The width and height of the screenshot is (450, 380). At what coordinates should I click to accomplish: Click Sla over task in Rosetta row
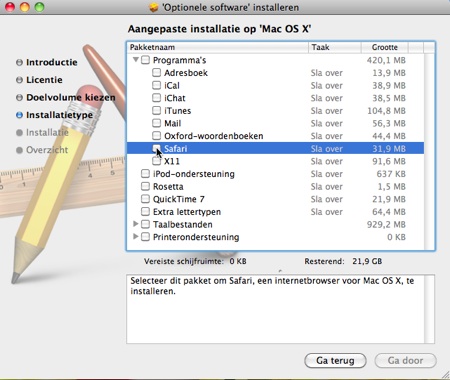327,187
